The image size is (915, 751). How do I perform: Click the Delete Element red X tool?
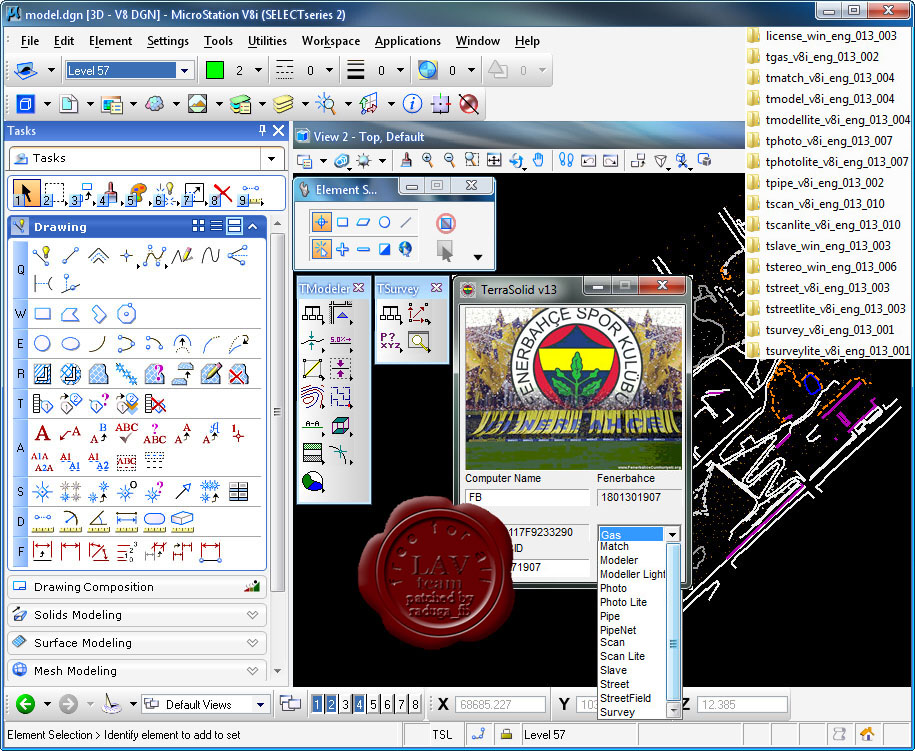tap(222, 193)
